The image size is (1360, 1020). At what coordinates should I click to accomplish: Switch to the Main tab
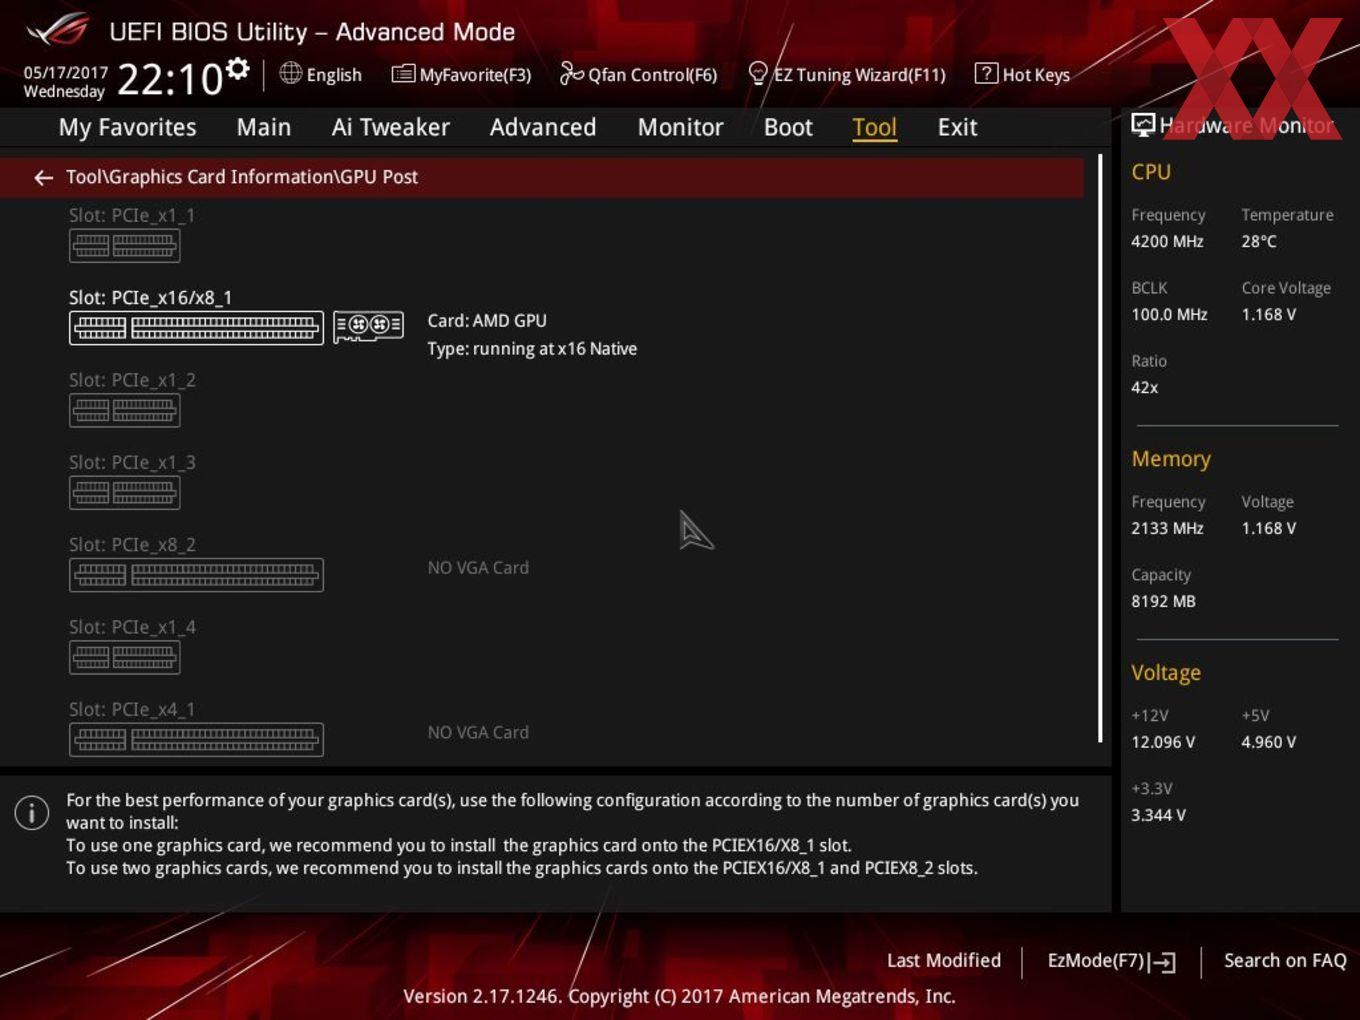point(264,127)
